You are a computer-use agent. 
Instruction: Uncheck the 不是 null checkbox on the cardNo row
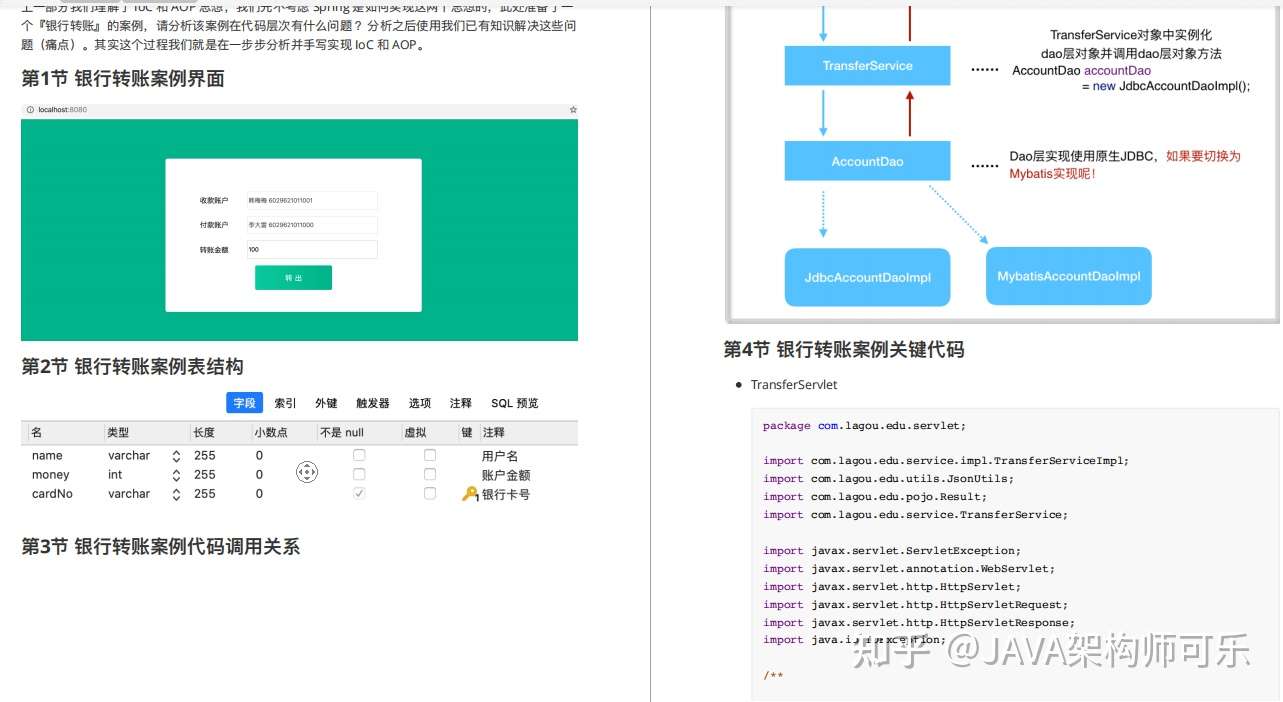coord(357,494)
